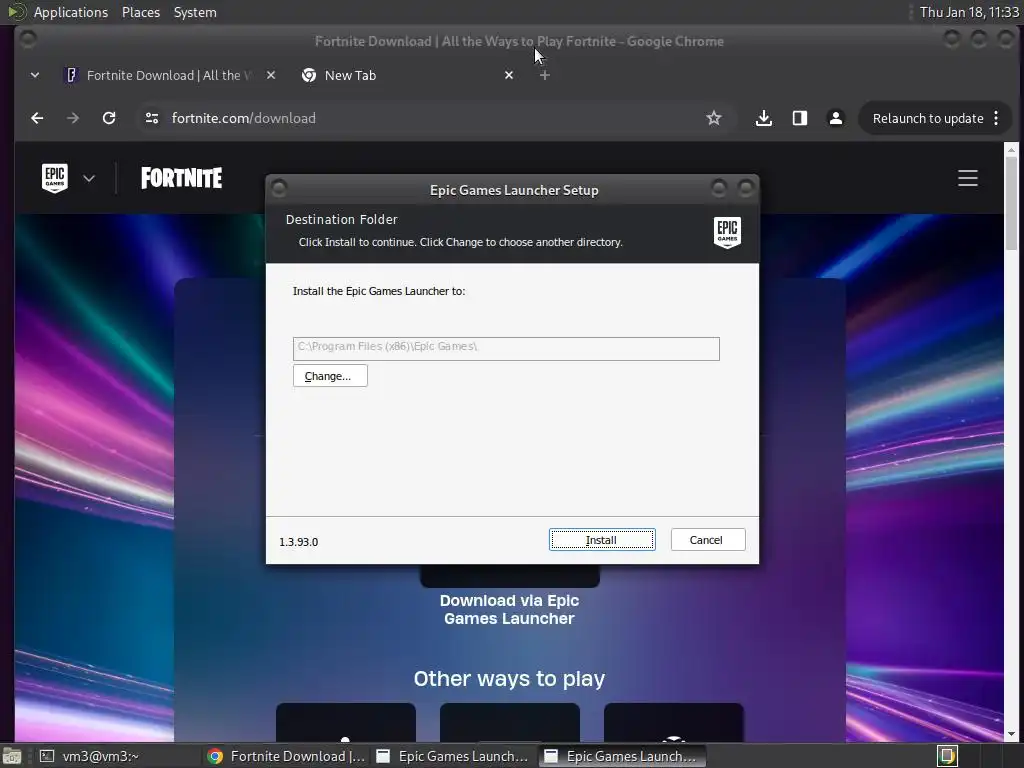
Task: Open Chrome profile icon
Action: click(835, 118)
